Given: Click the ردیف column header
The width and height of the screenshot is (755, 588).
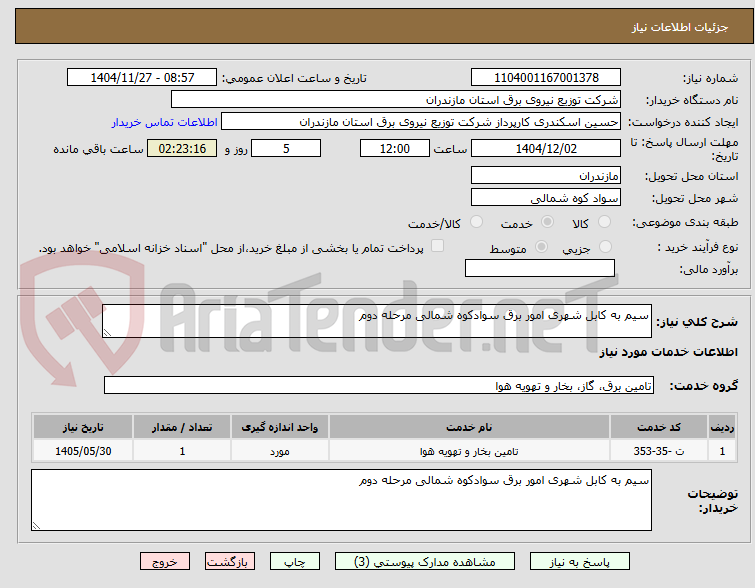Looking at the screenshot, I should point(722,427).
